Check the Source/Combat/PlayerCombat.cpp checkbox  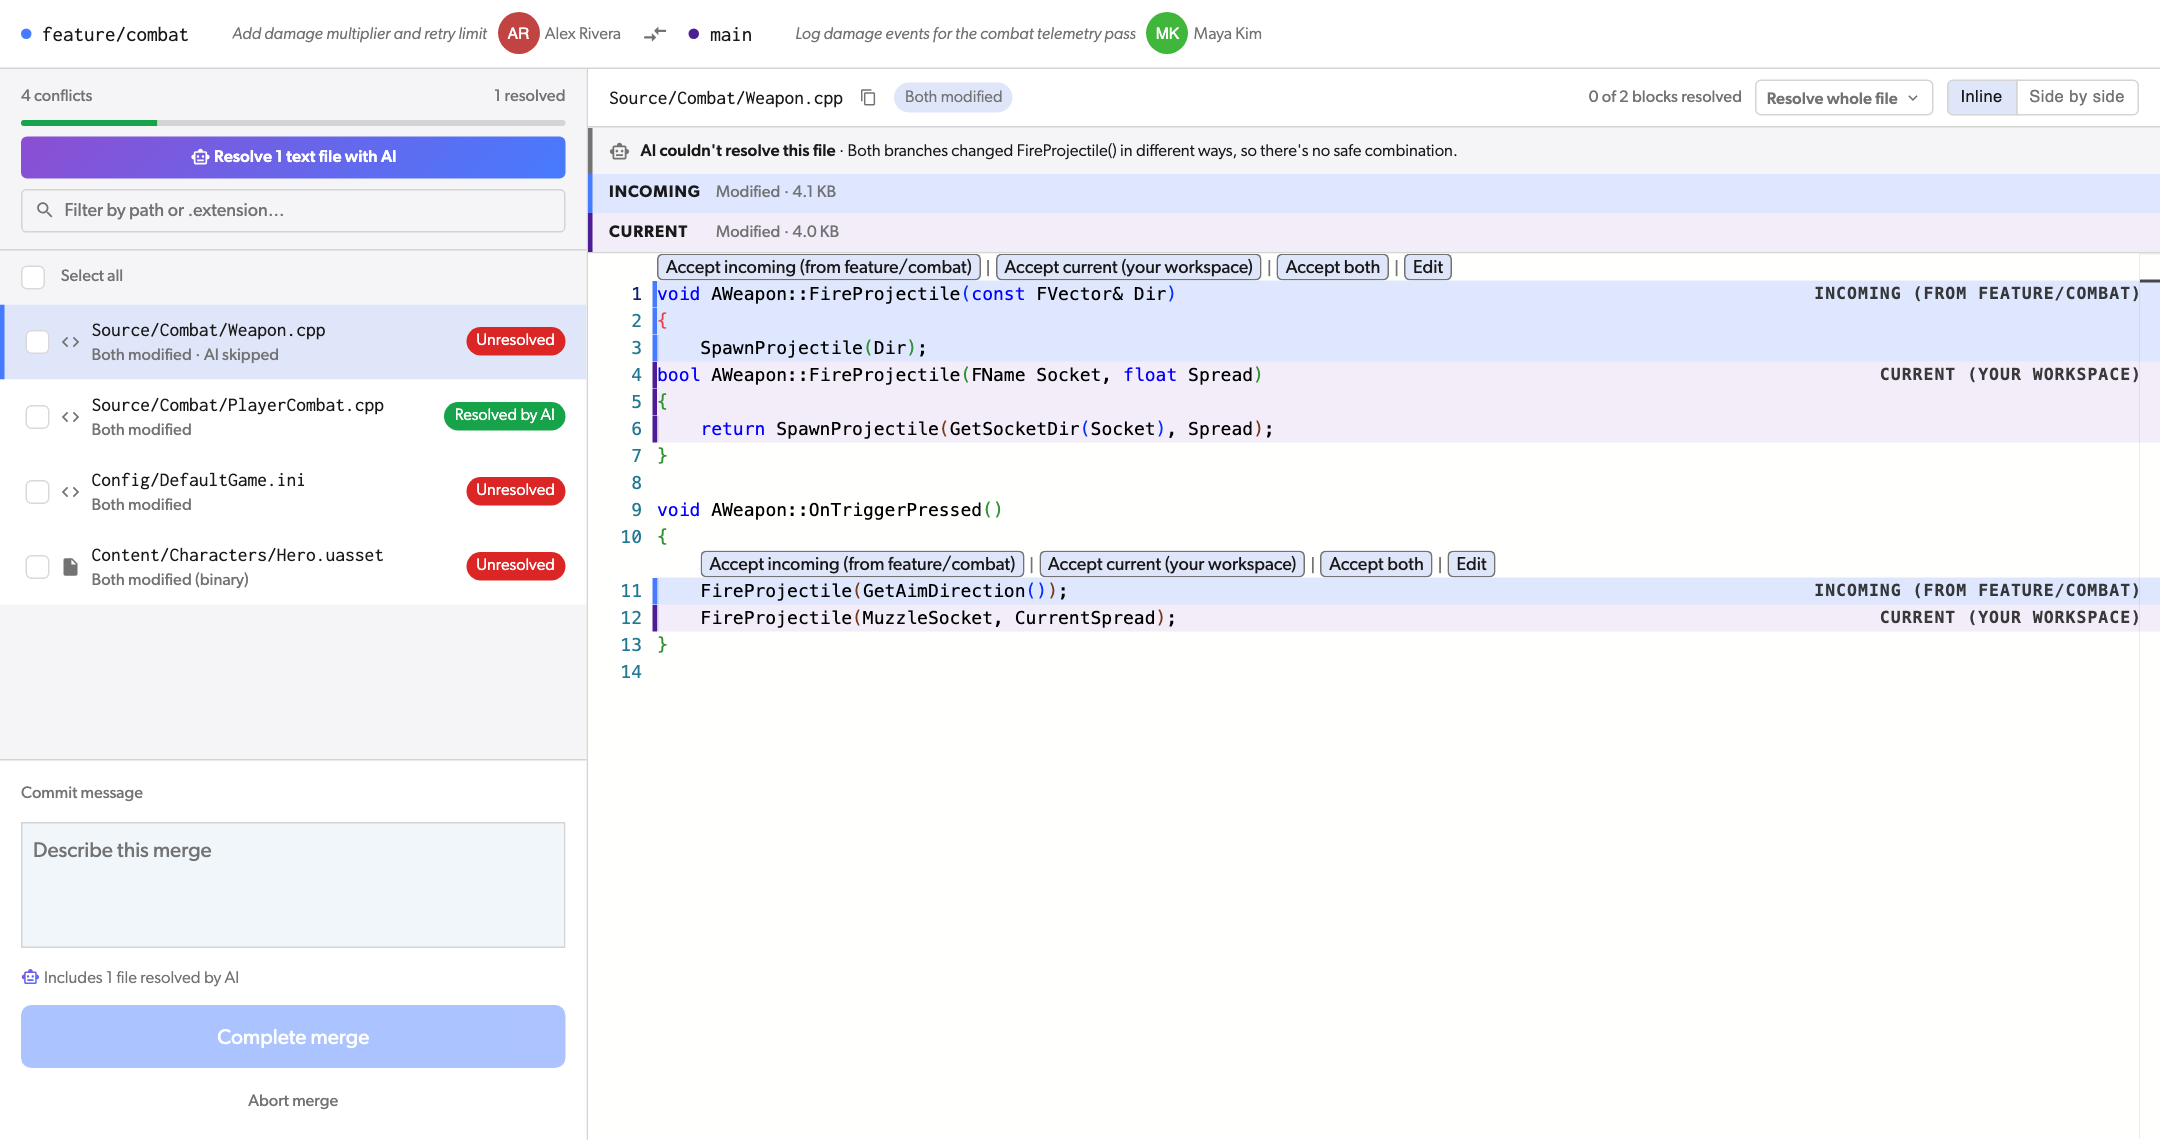coord(37,417)
